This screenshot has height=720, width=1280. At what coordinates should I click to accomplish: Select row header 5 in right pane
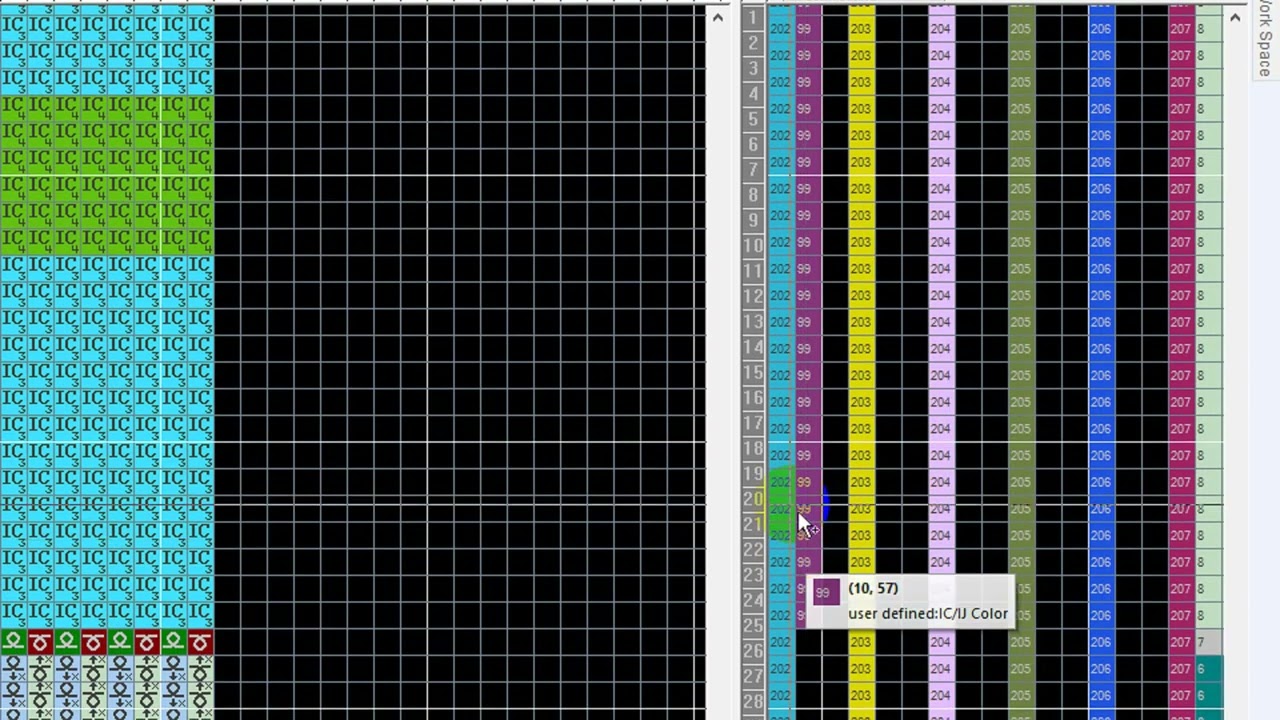pyautogui.click(x=754, y=119)
